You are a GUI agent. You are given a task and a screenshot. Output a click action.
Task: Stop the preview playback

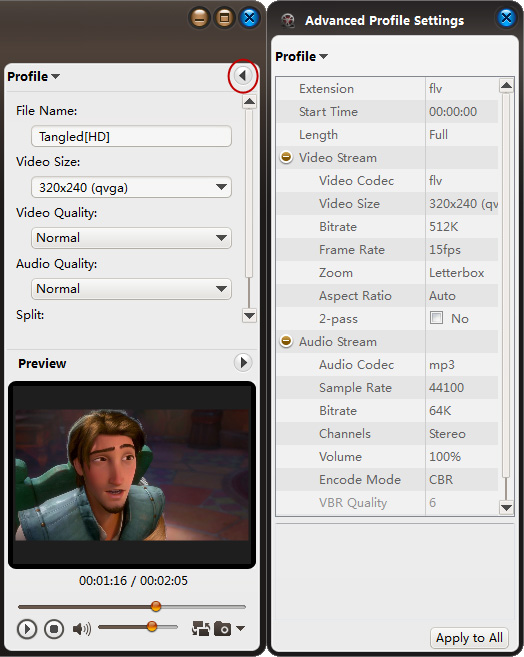54,629
